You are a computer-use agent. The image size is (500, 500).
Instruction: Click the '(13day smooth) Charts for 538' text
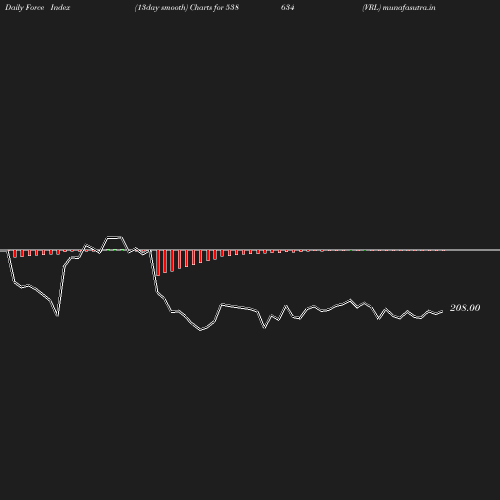(187, 8)
